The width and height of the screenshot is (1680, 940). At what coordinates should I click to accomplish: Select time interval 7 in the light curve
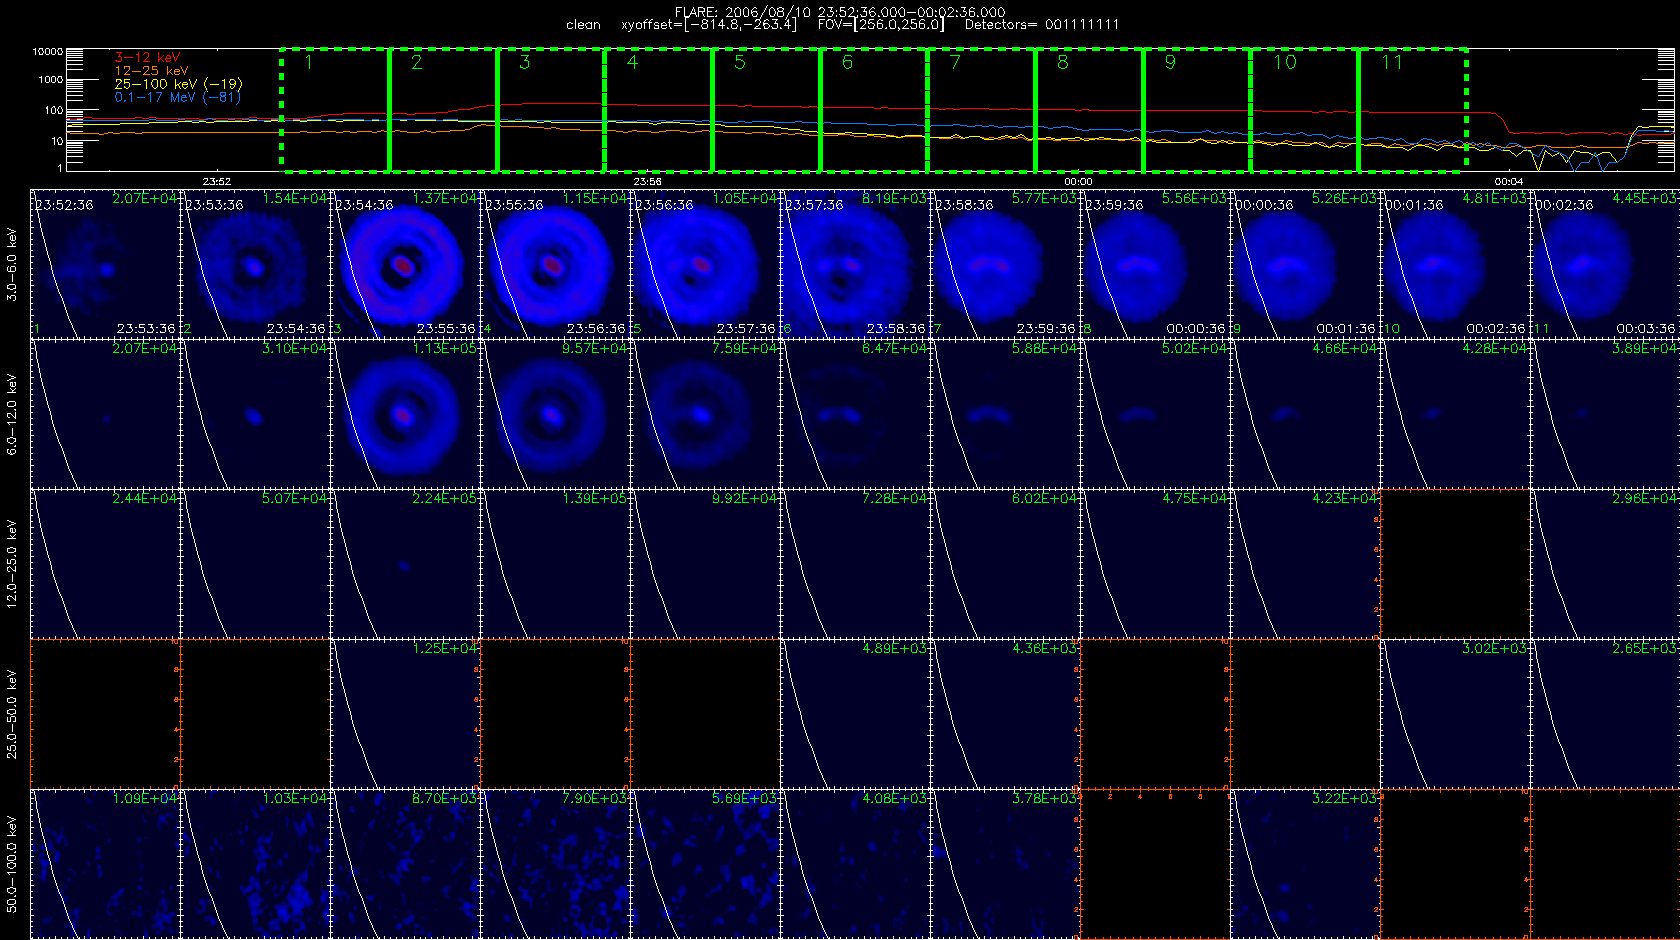[982, 110]
